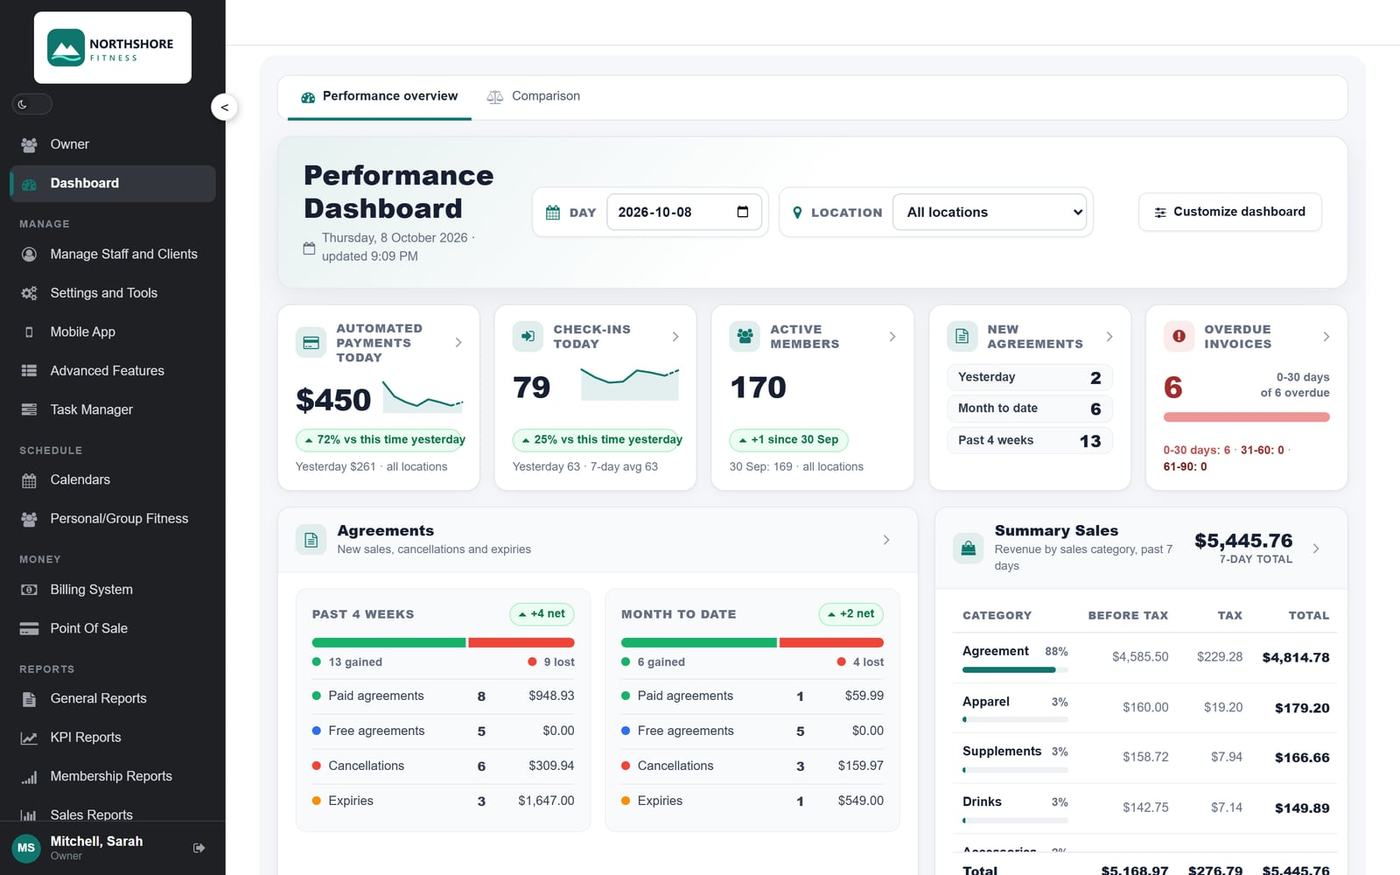
Task: Collapse the sidebar with the arrow button
Action: point(224,107)
